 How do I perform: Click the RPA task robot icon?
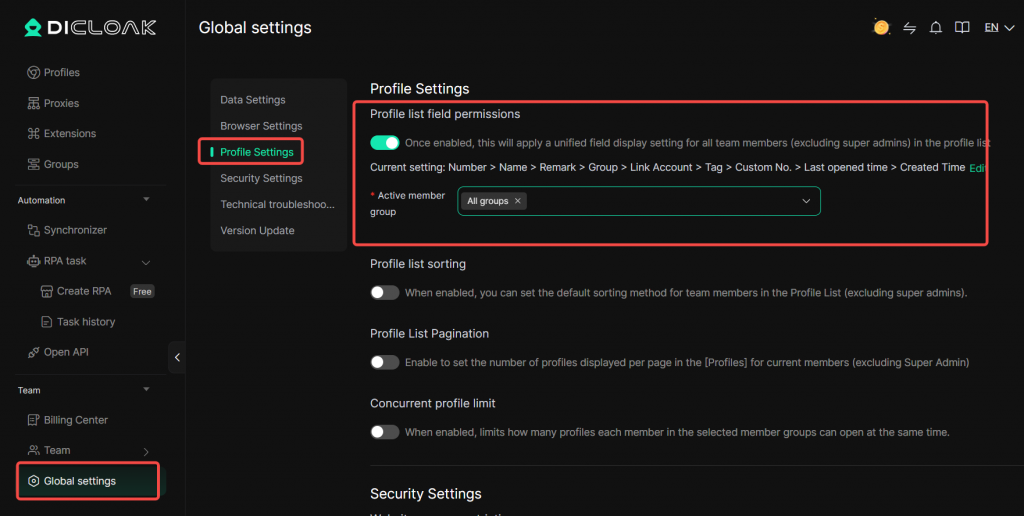33,261
